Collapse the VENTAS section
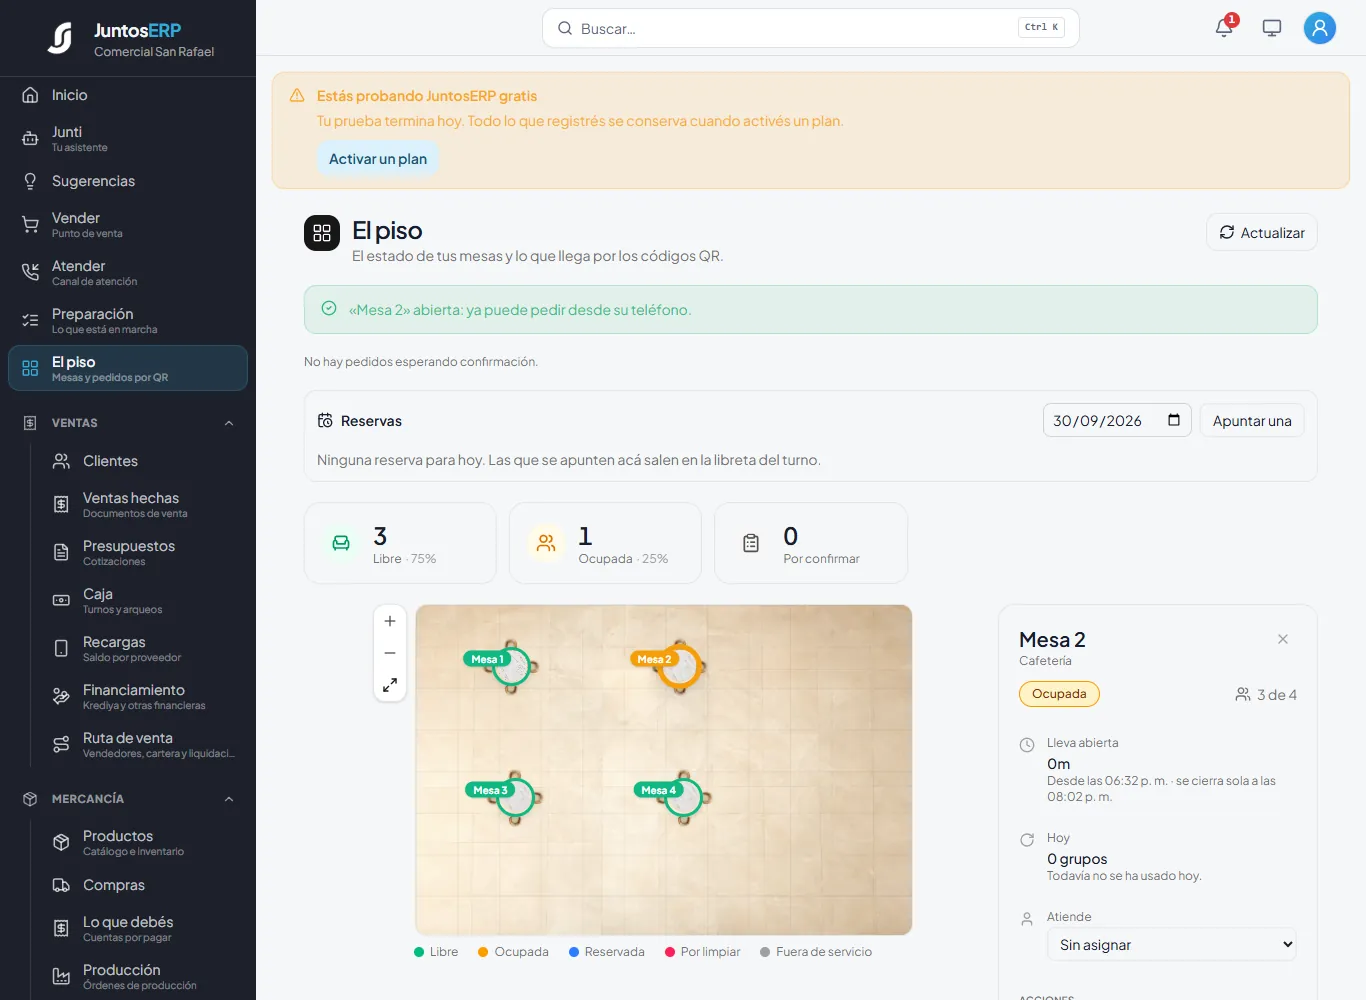 pyautogui.click(x=229, y=423)
